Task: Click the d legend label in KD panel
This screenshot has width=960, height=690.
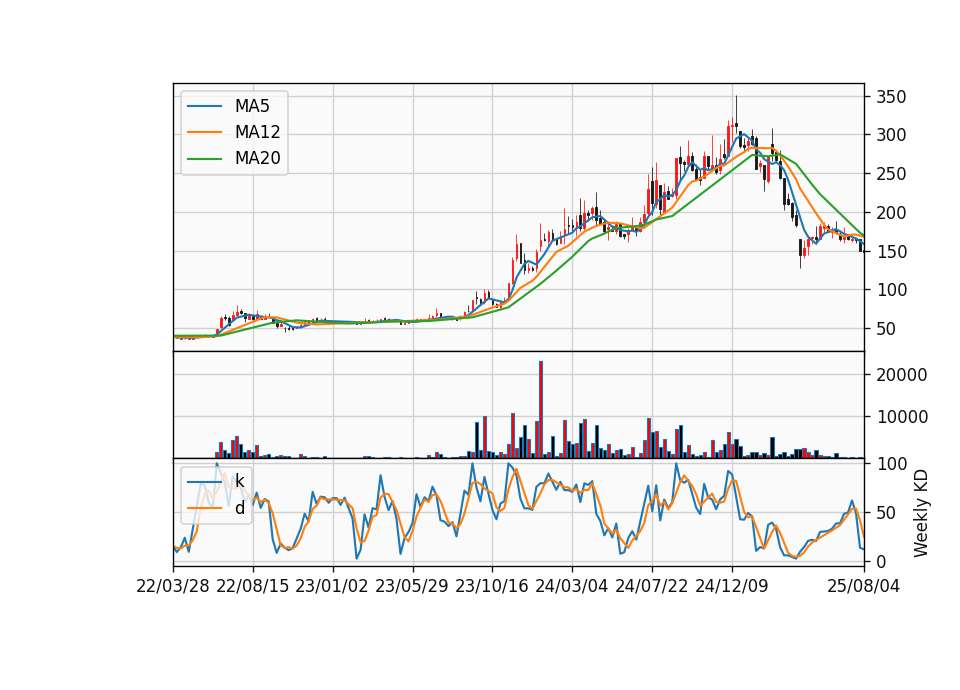Action: tap(240, 508)
